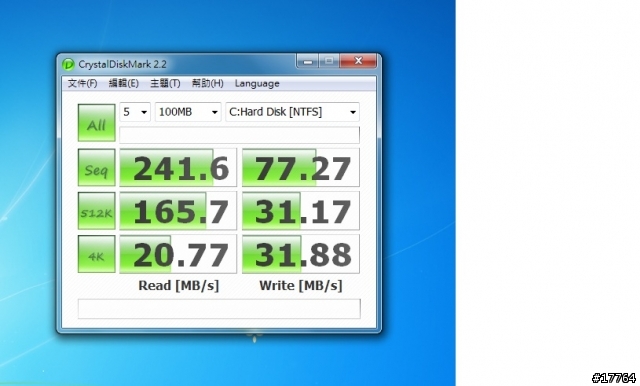Open the test count dropdown showing 5
The image size is (640, 386).
(x=135, y=112)
